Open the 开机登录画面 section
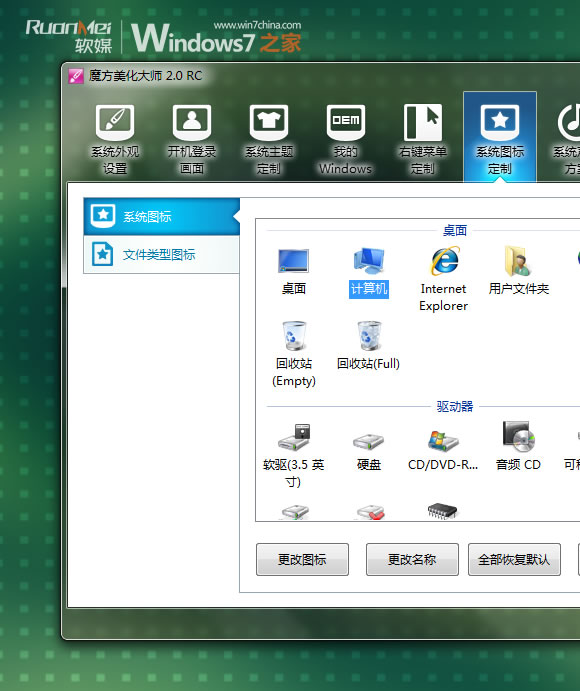The height and width of the screenshot is (691, 580). (192, 140)
